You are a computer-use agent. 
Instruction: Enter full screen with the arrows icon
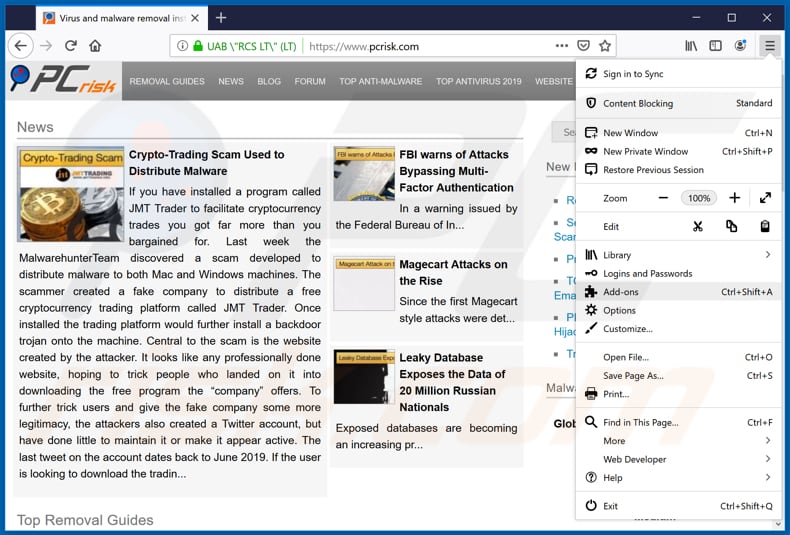click(765, 198)
